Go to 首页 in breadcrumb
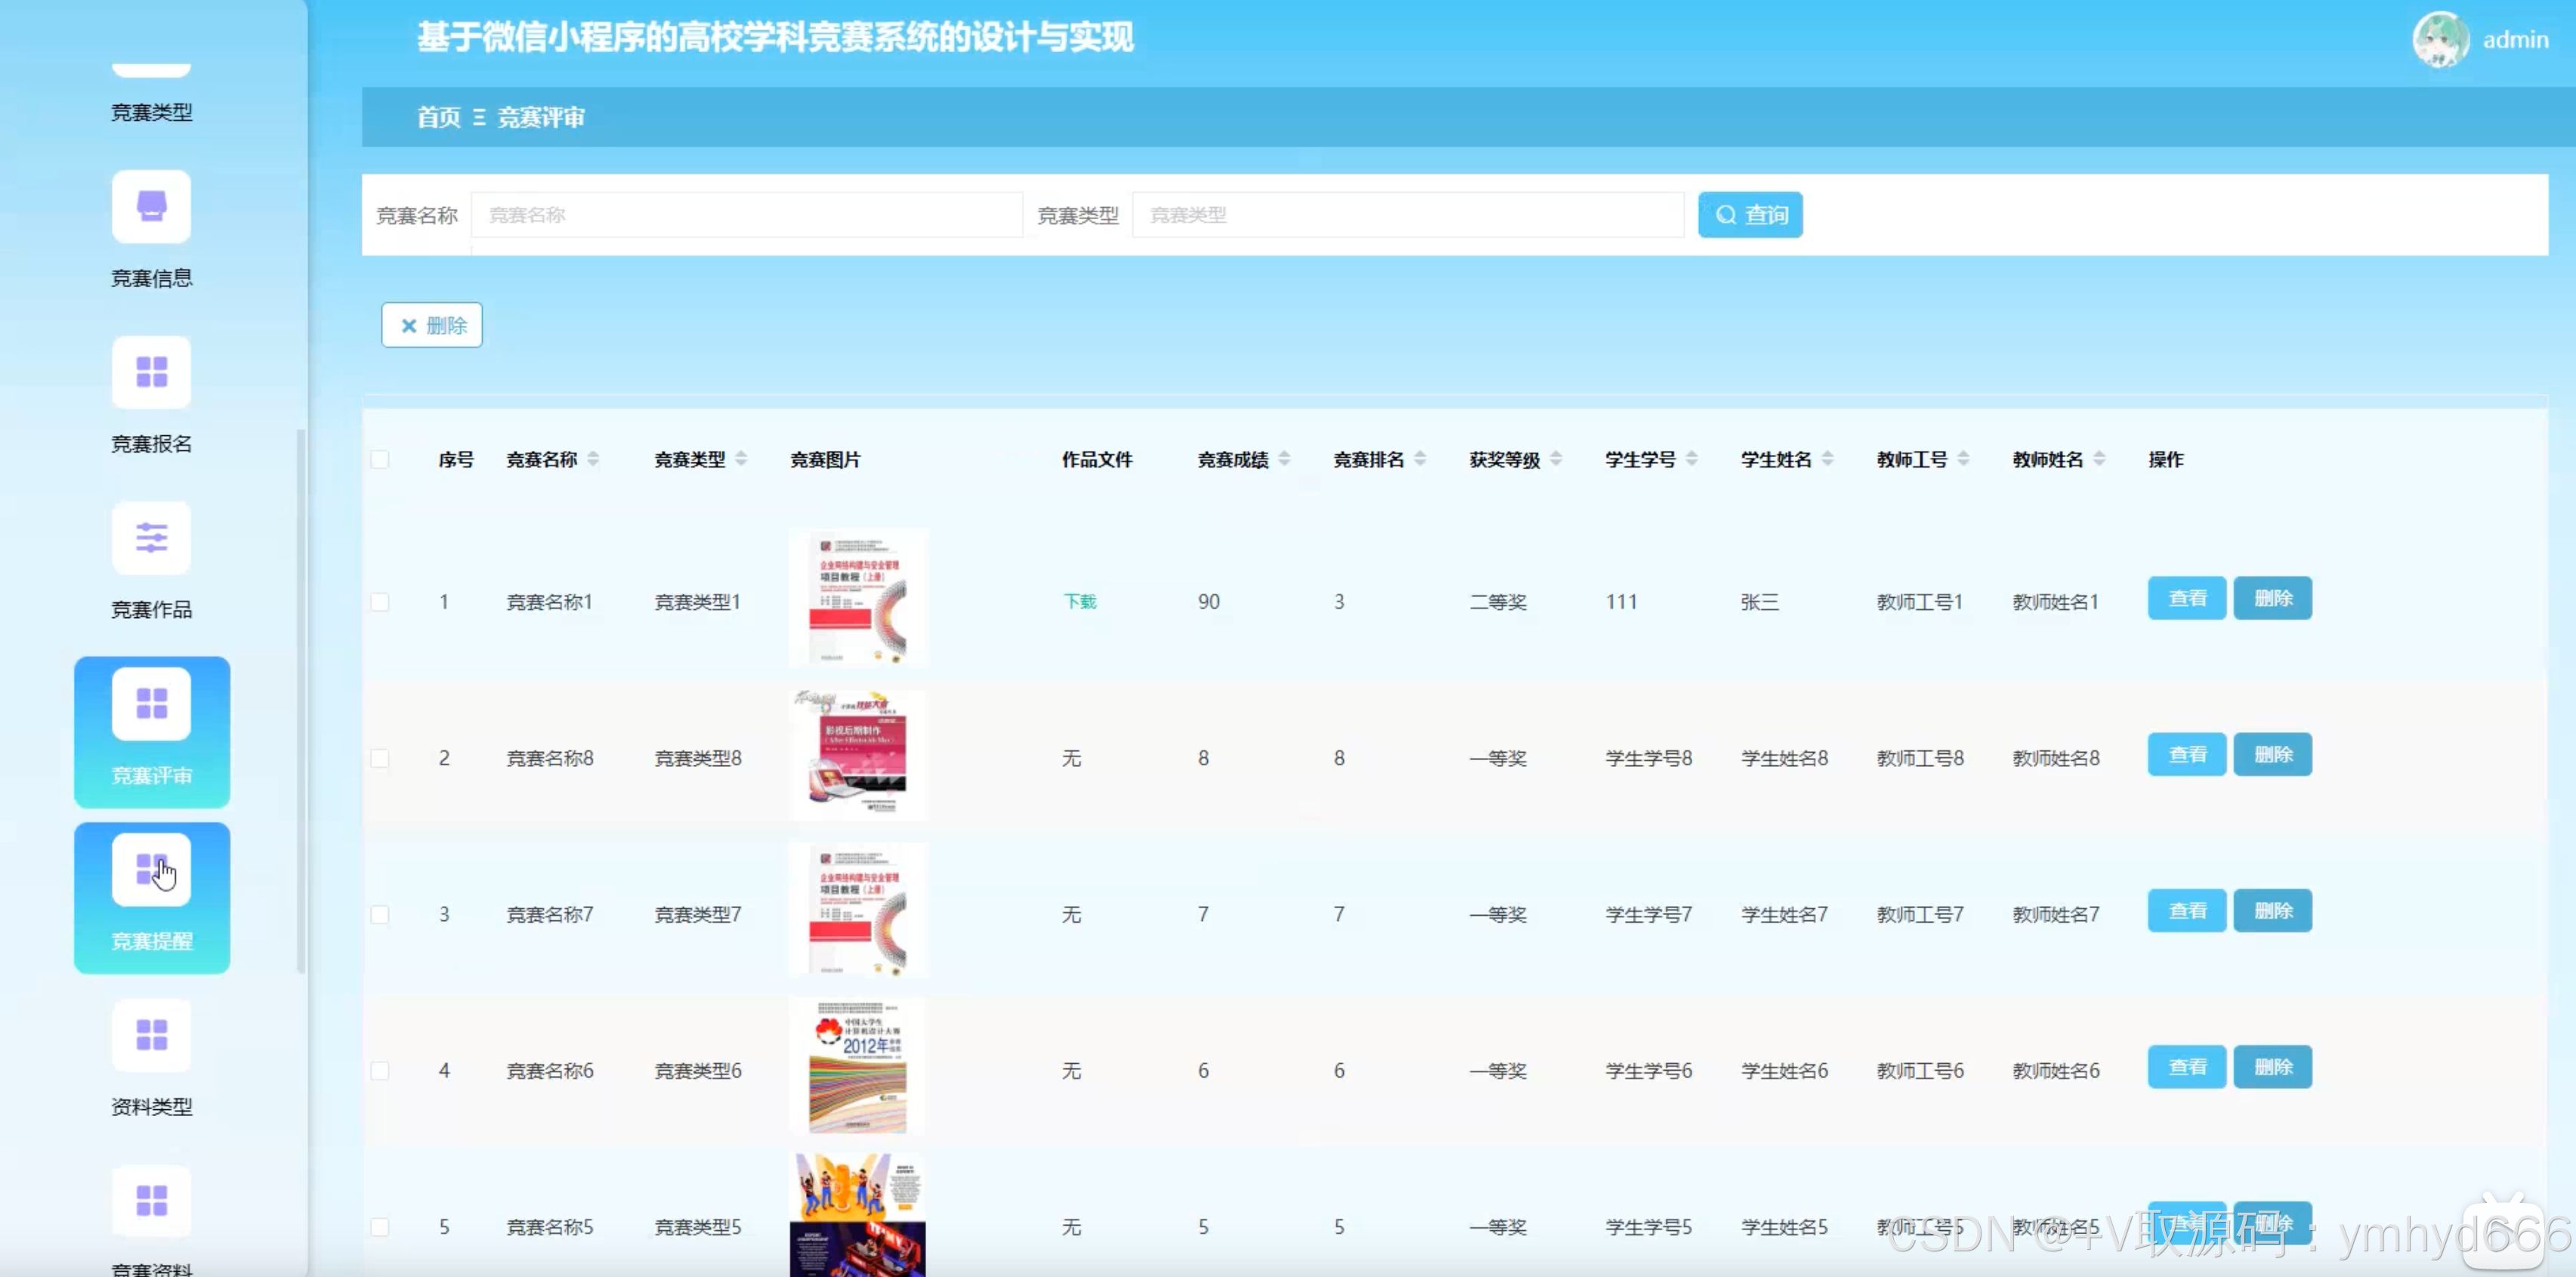The width and height of the screenshot is (2576, 1277). [x=438, y=118]
